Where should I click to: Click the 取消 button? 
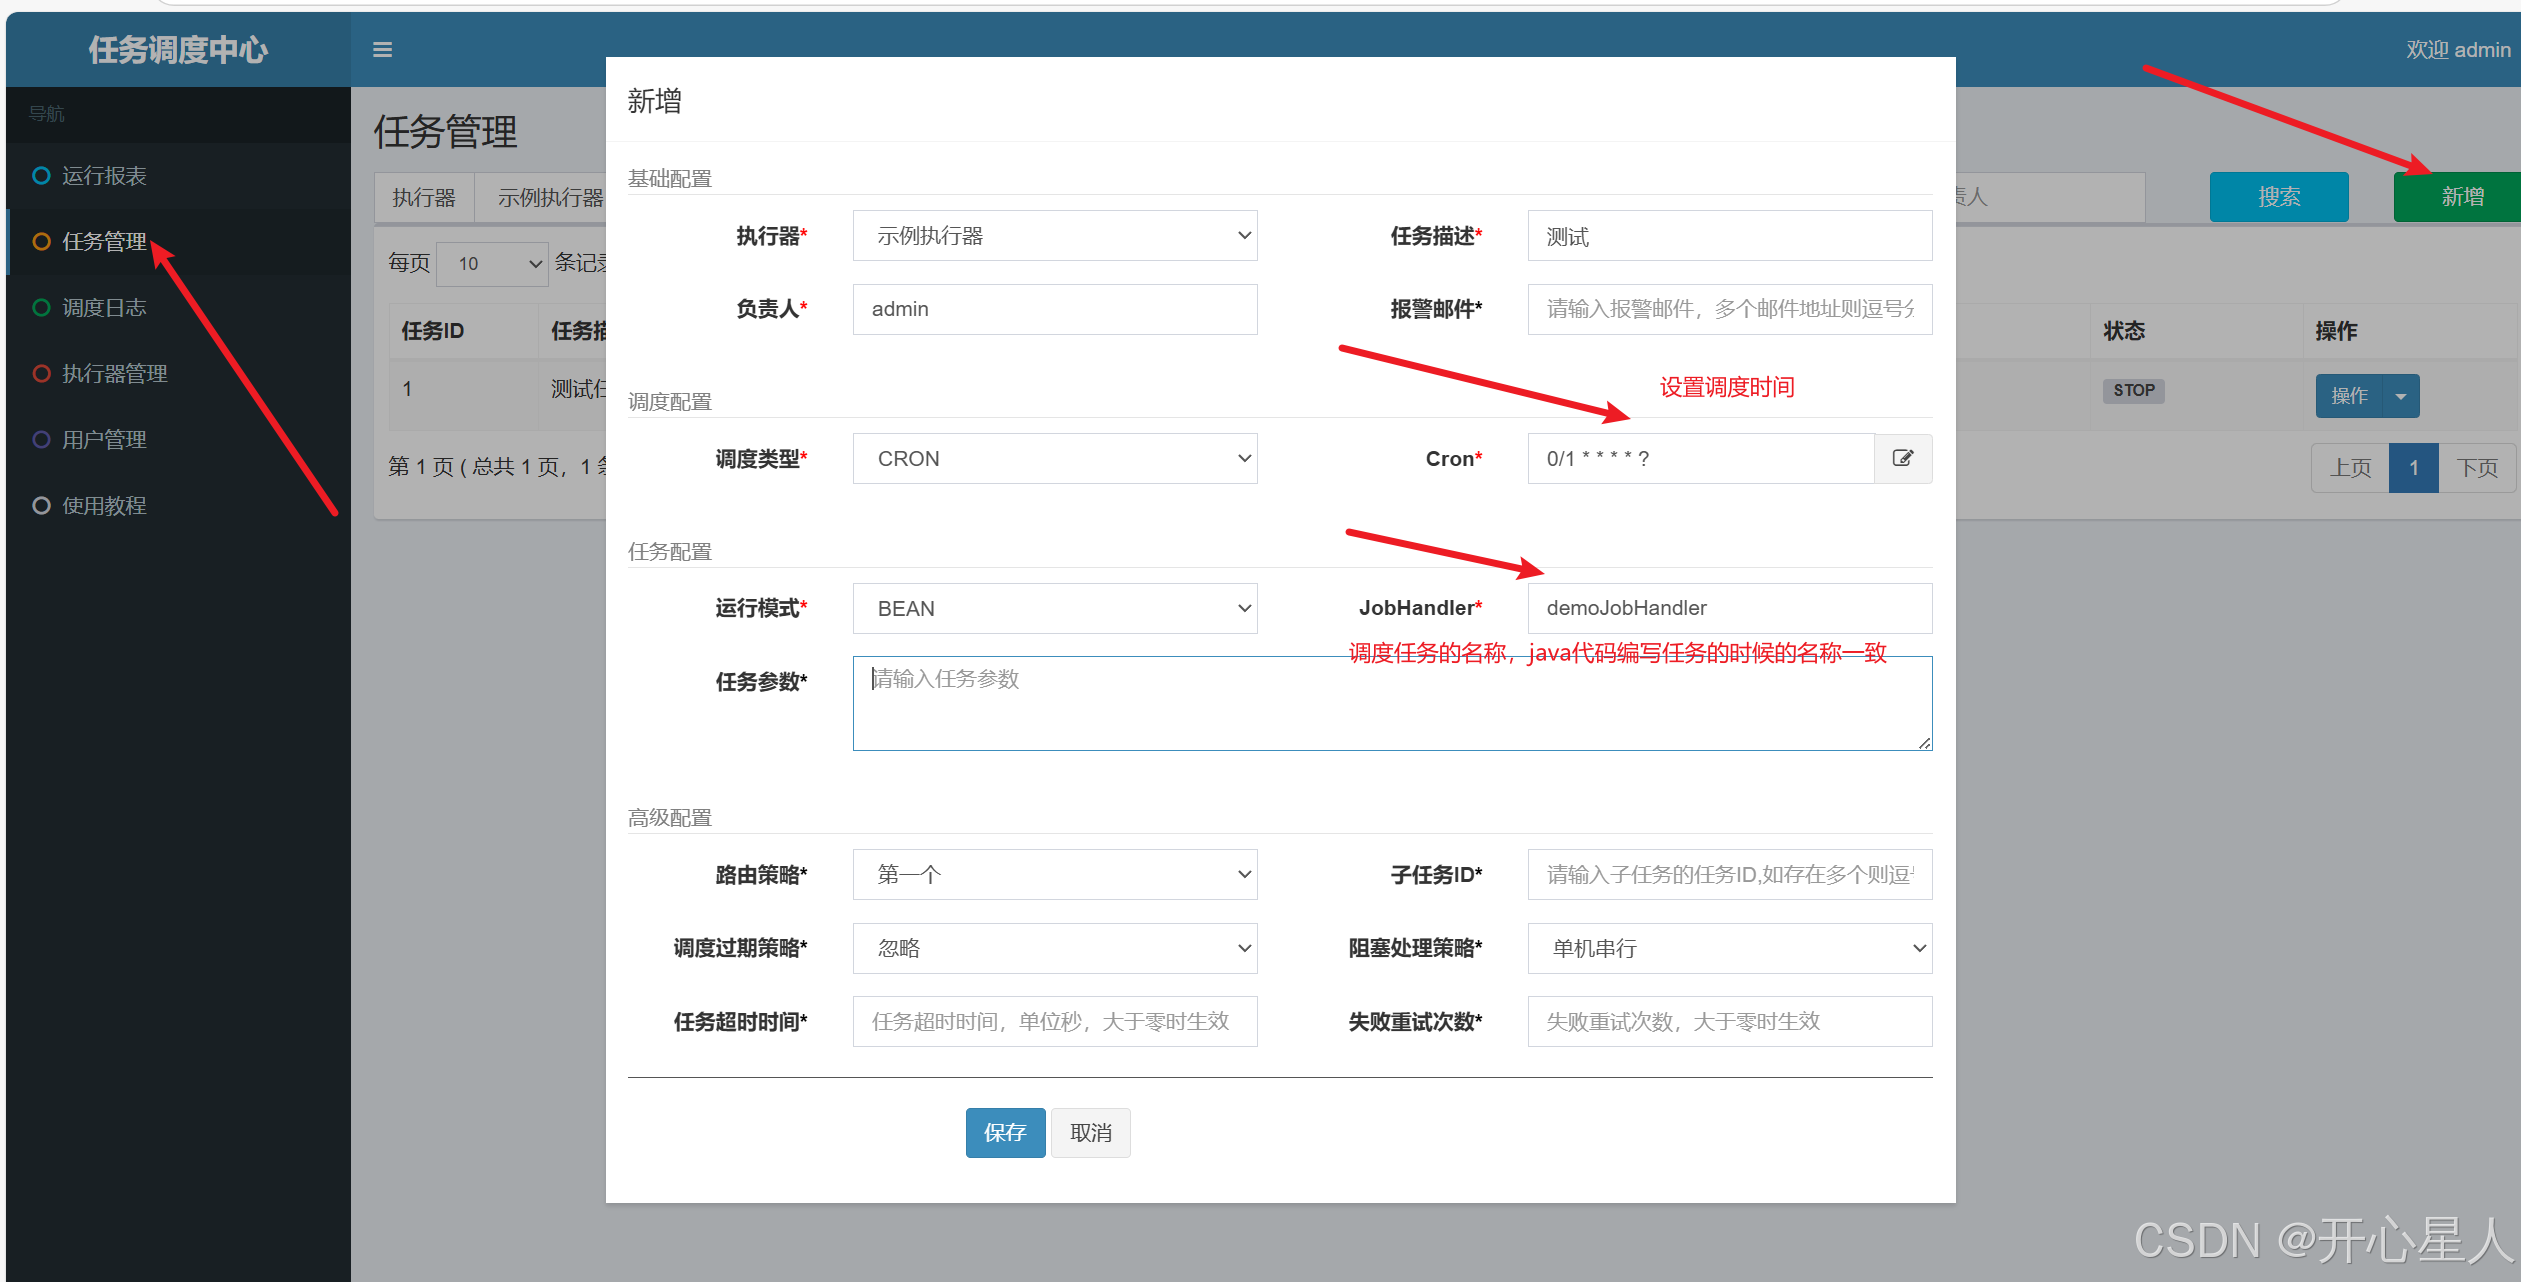[1090, 1133]
